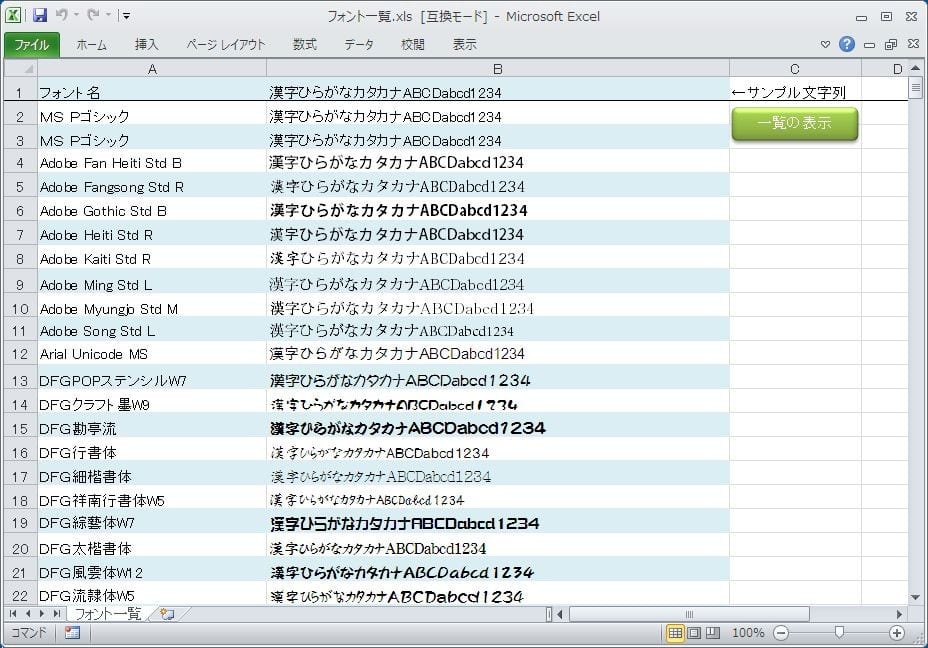This screenshot has height=648, width=928.
Task: Switch to Page Layout view
Action: [x=693, y=633]
